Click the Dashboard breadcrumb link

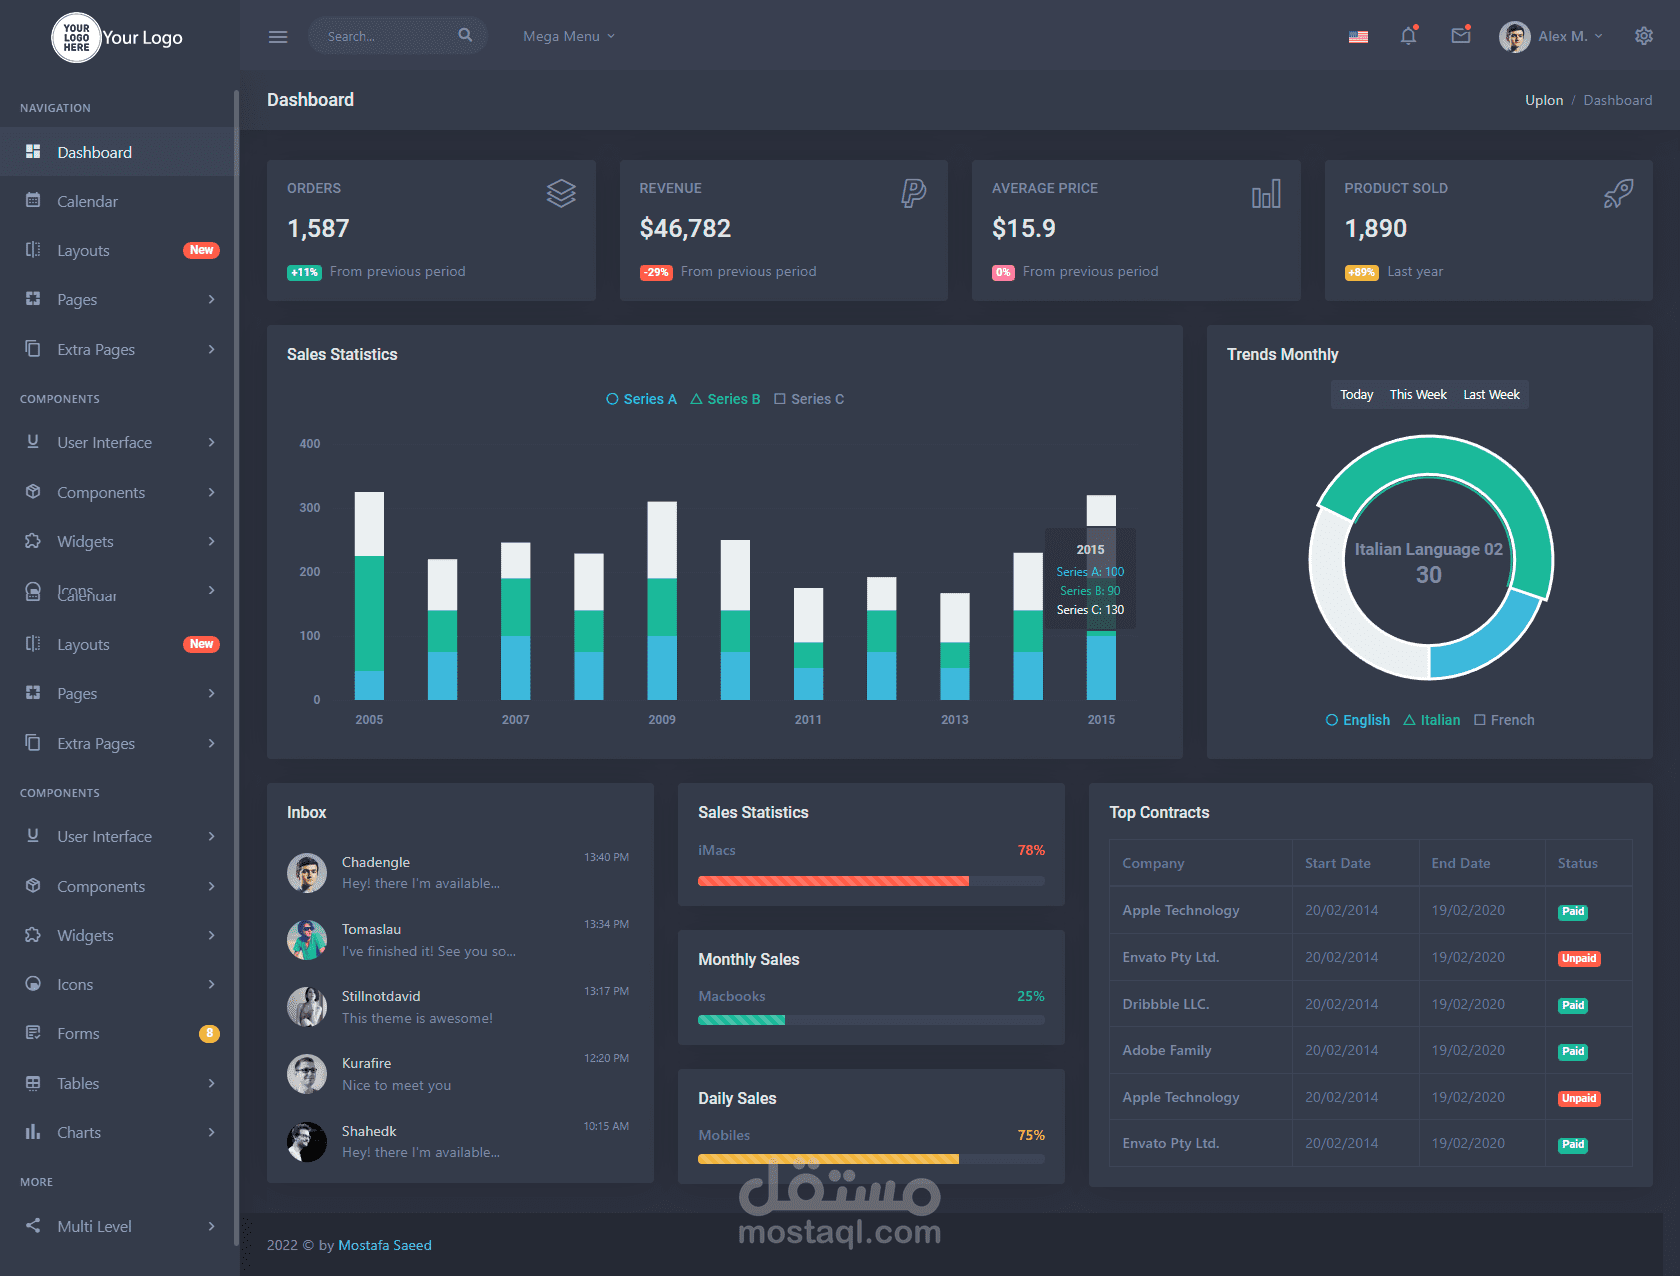1617,100
